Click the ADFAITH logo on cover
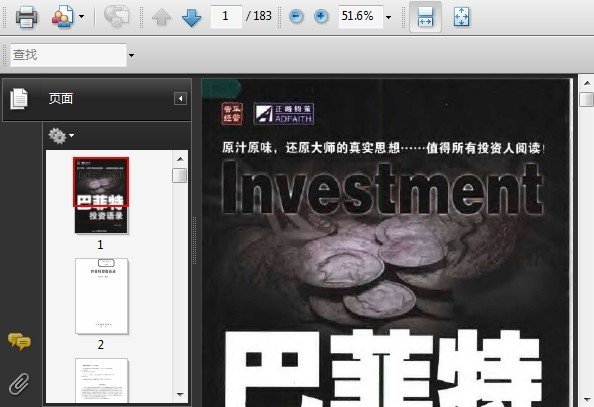This screenshot has width=594, height=407. tap(284, 113)
